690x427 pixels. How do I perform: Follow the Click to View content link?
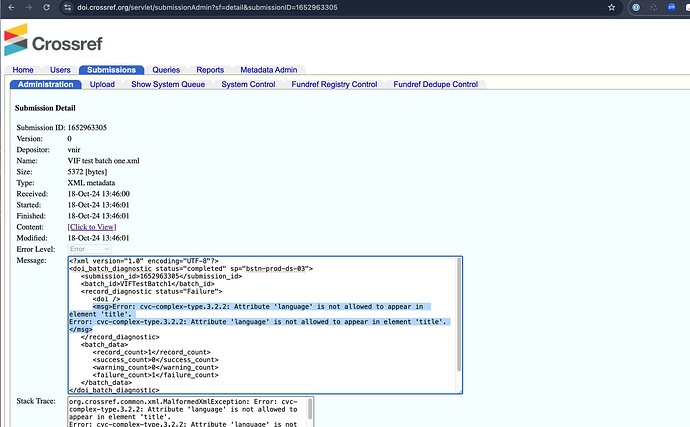(92, 227)
